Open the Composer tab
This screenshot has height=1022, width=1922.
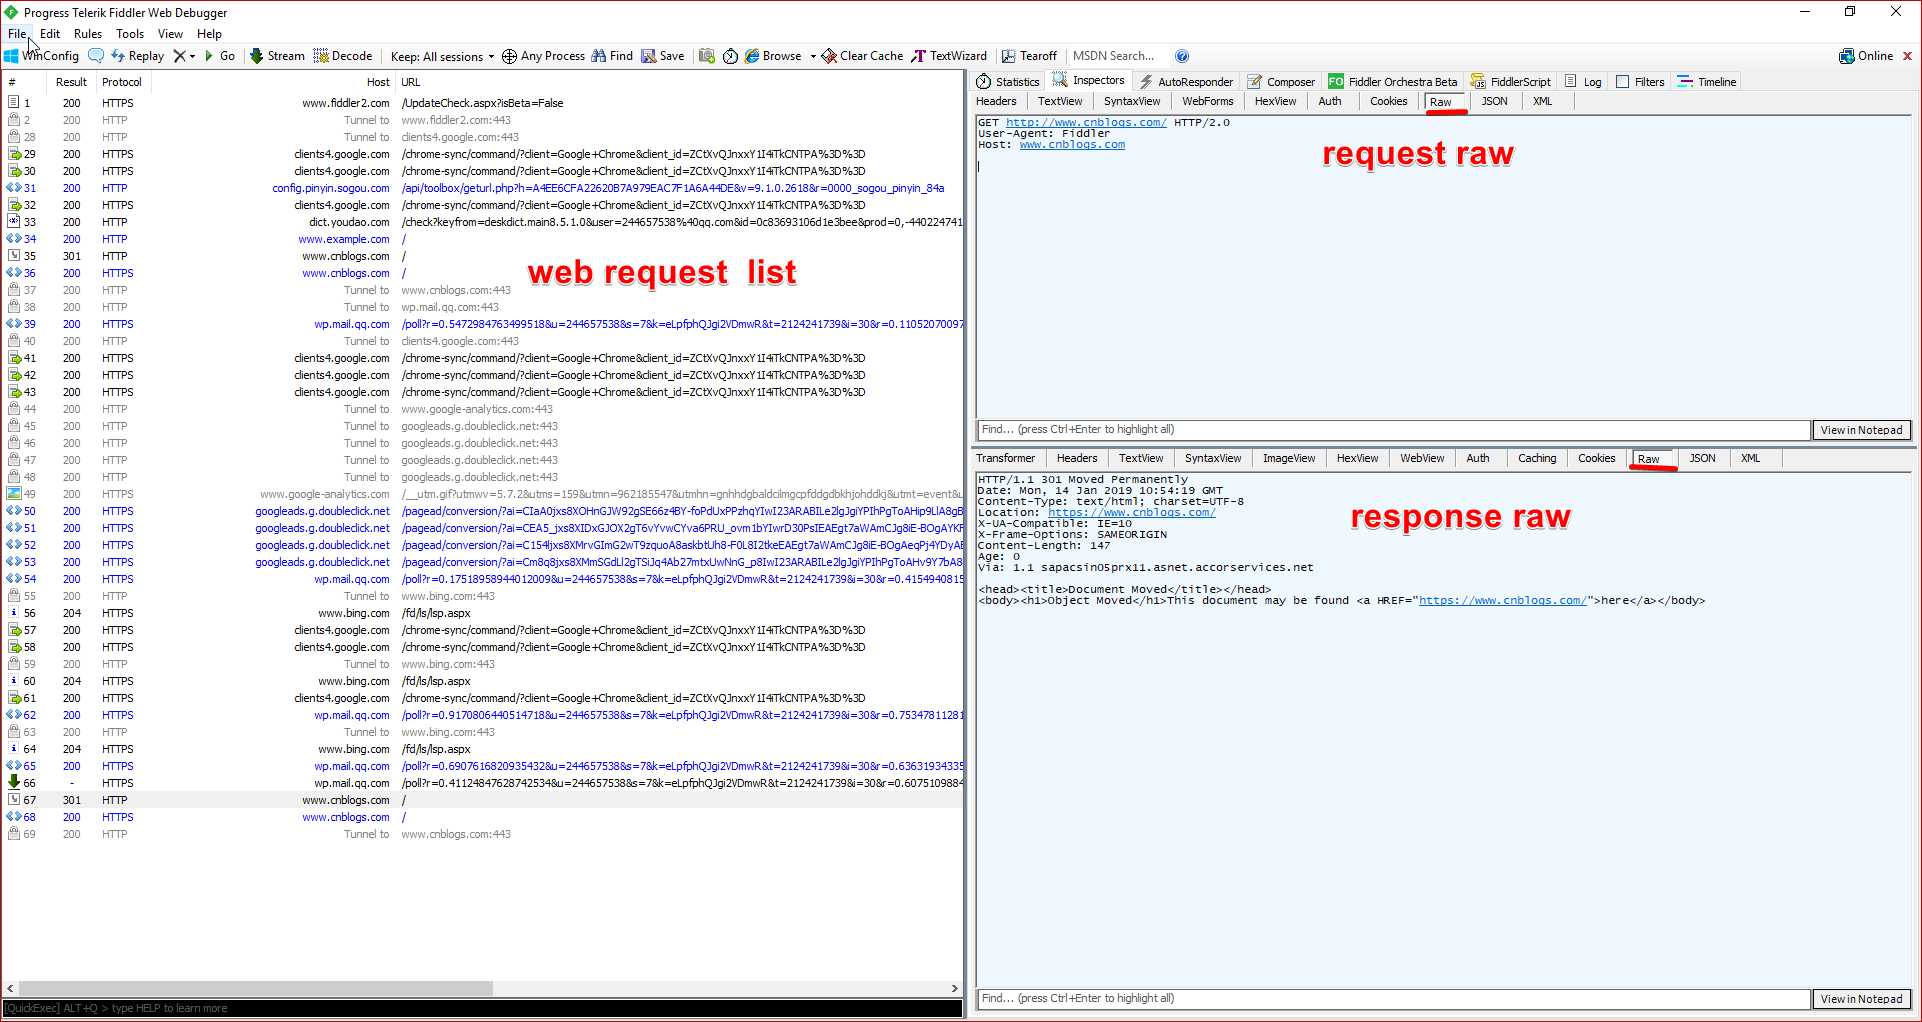pos(1281,82)
